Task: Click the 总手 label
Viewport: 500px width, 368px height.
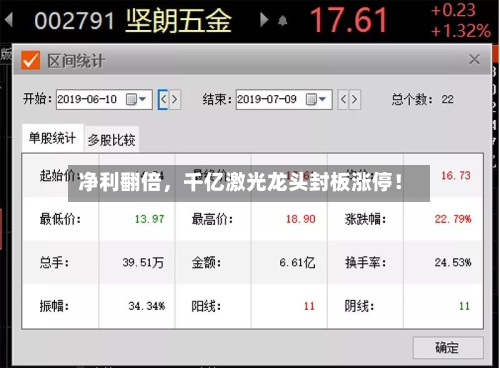Action: [54, 263]
